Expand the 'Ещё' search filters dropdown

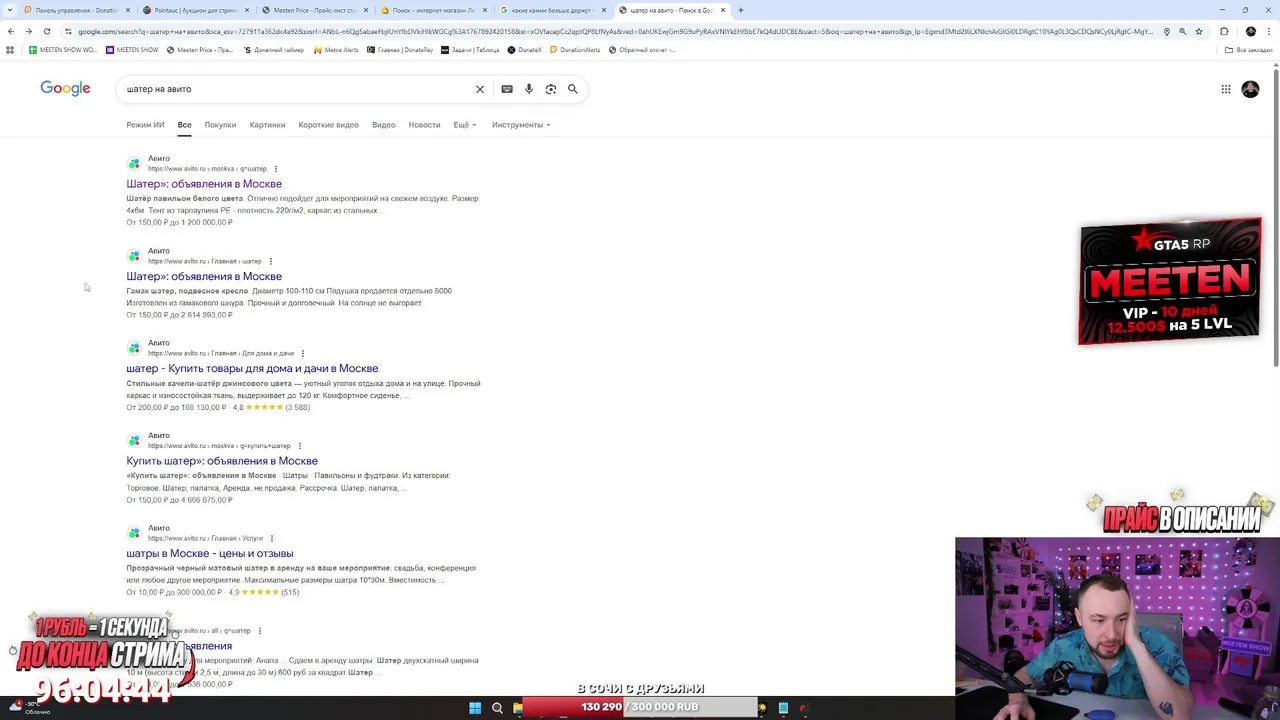(x=465, y=125)
